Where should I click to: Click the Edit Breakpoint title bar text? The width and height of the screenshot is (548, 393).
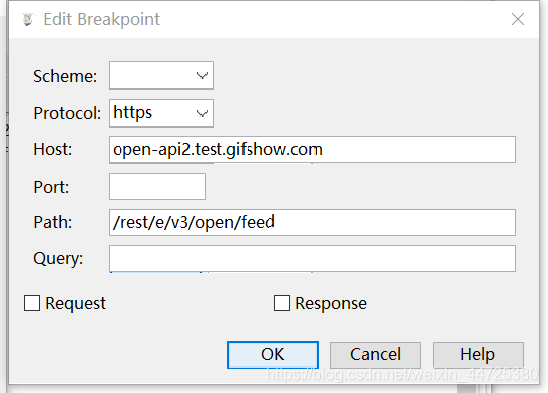[x=101, y=19]
